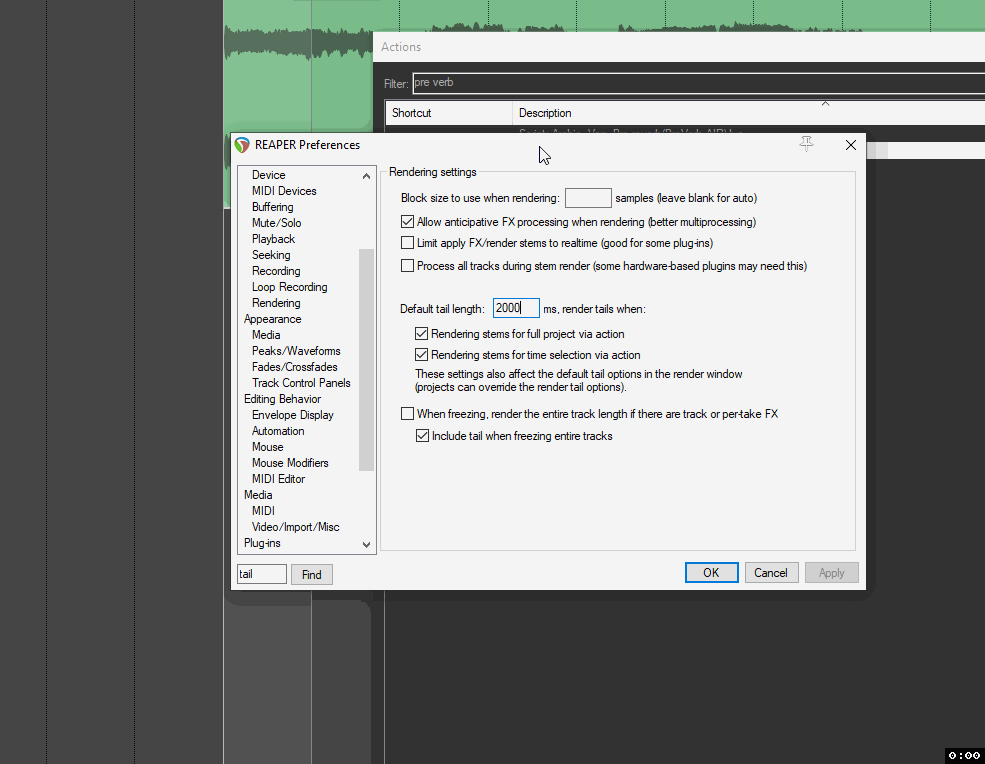Click the sort arrow above the Description column

[x=825, y=103]
